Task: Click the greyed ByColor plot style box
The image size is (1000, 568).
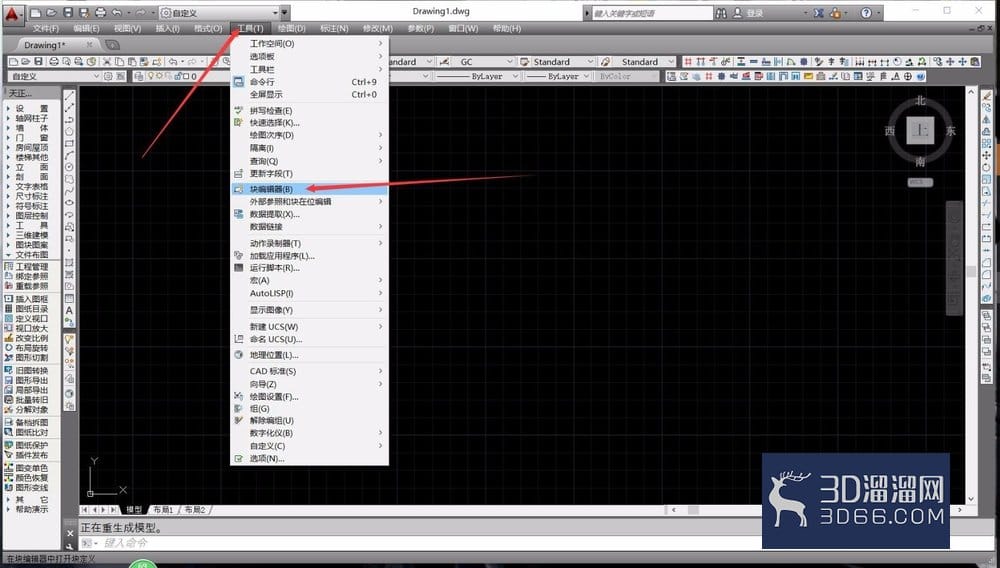Action: coord(628,76)
